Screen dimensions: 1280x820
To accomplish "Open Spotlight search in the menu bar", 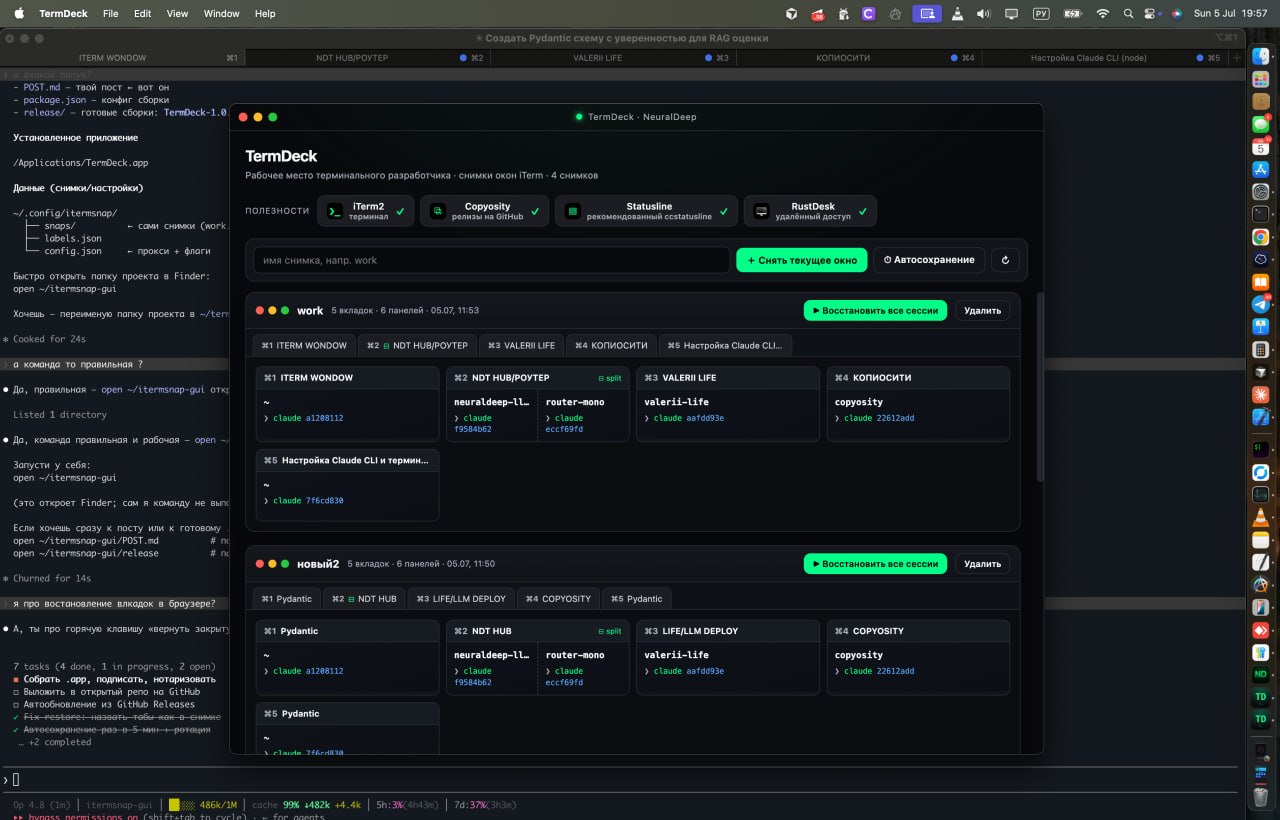I will click(1129, 14).
